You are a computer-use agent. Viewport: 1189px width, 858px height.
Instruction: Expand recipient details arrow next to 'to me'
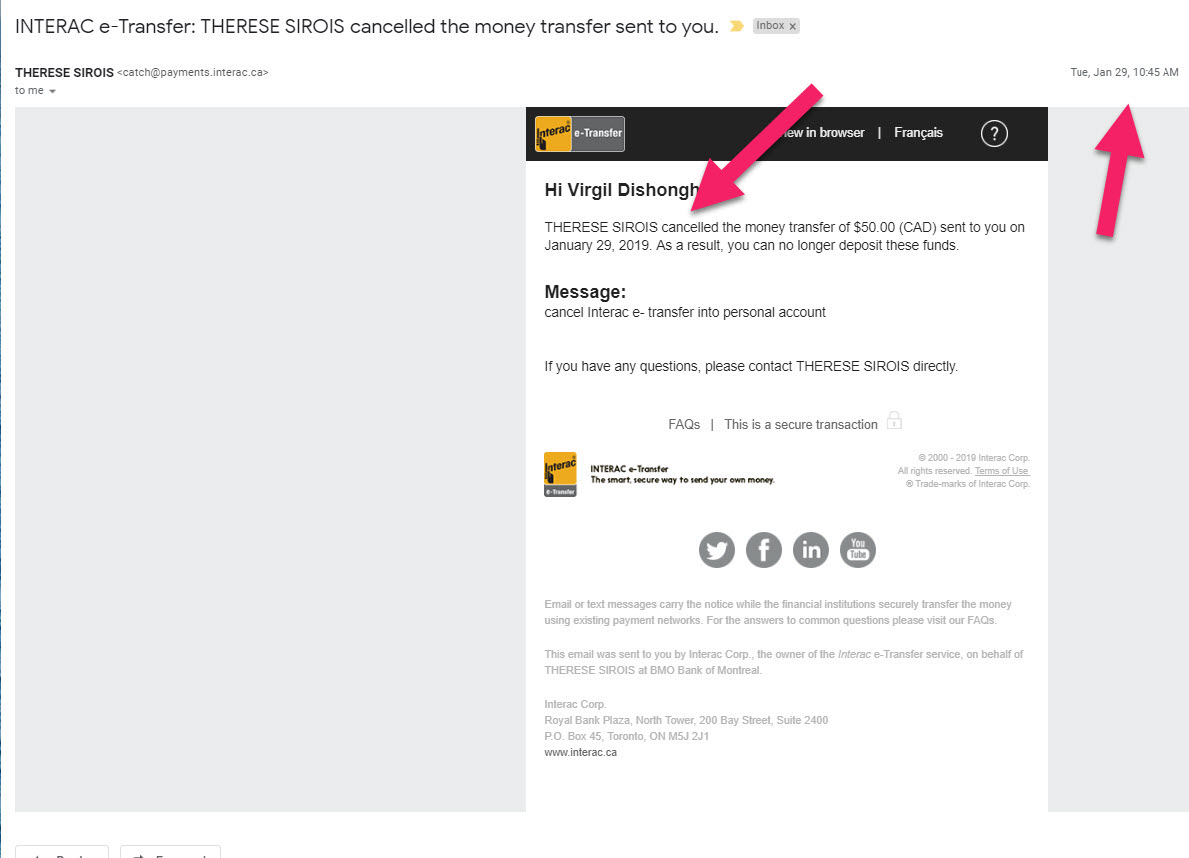(52, 92)
